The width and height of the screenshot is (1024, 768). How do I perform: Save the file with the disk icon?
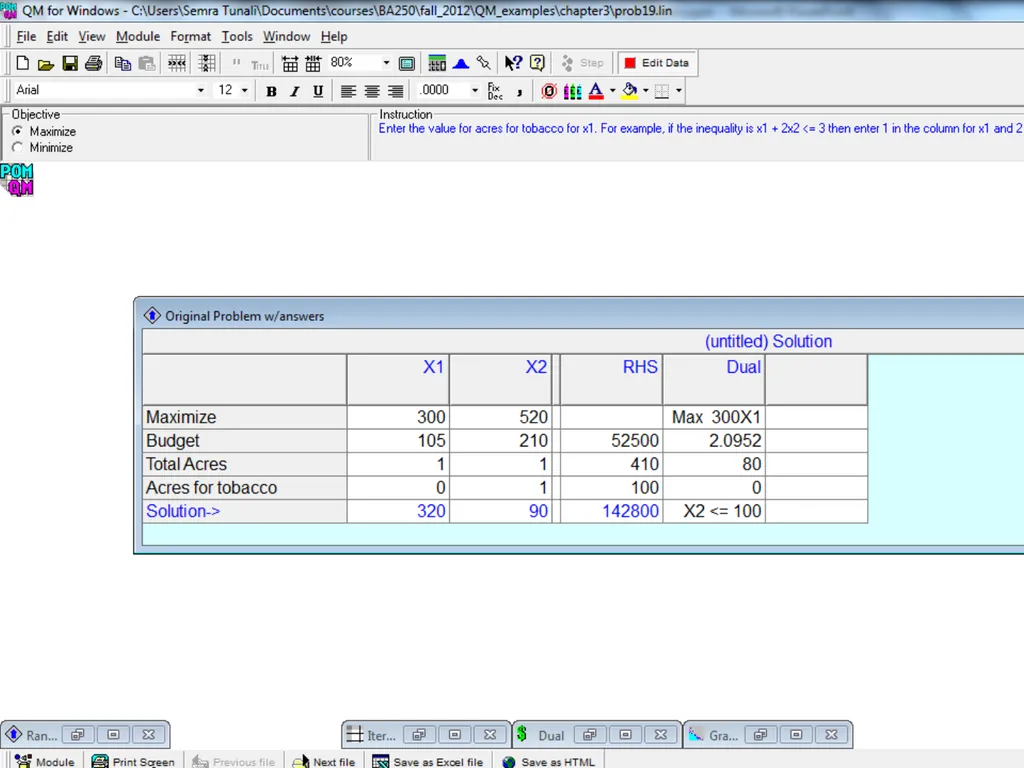click(x=70, y=63)
